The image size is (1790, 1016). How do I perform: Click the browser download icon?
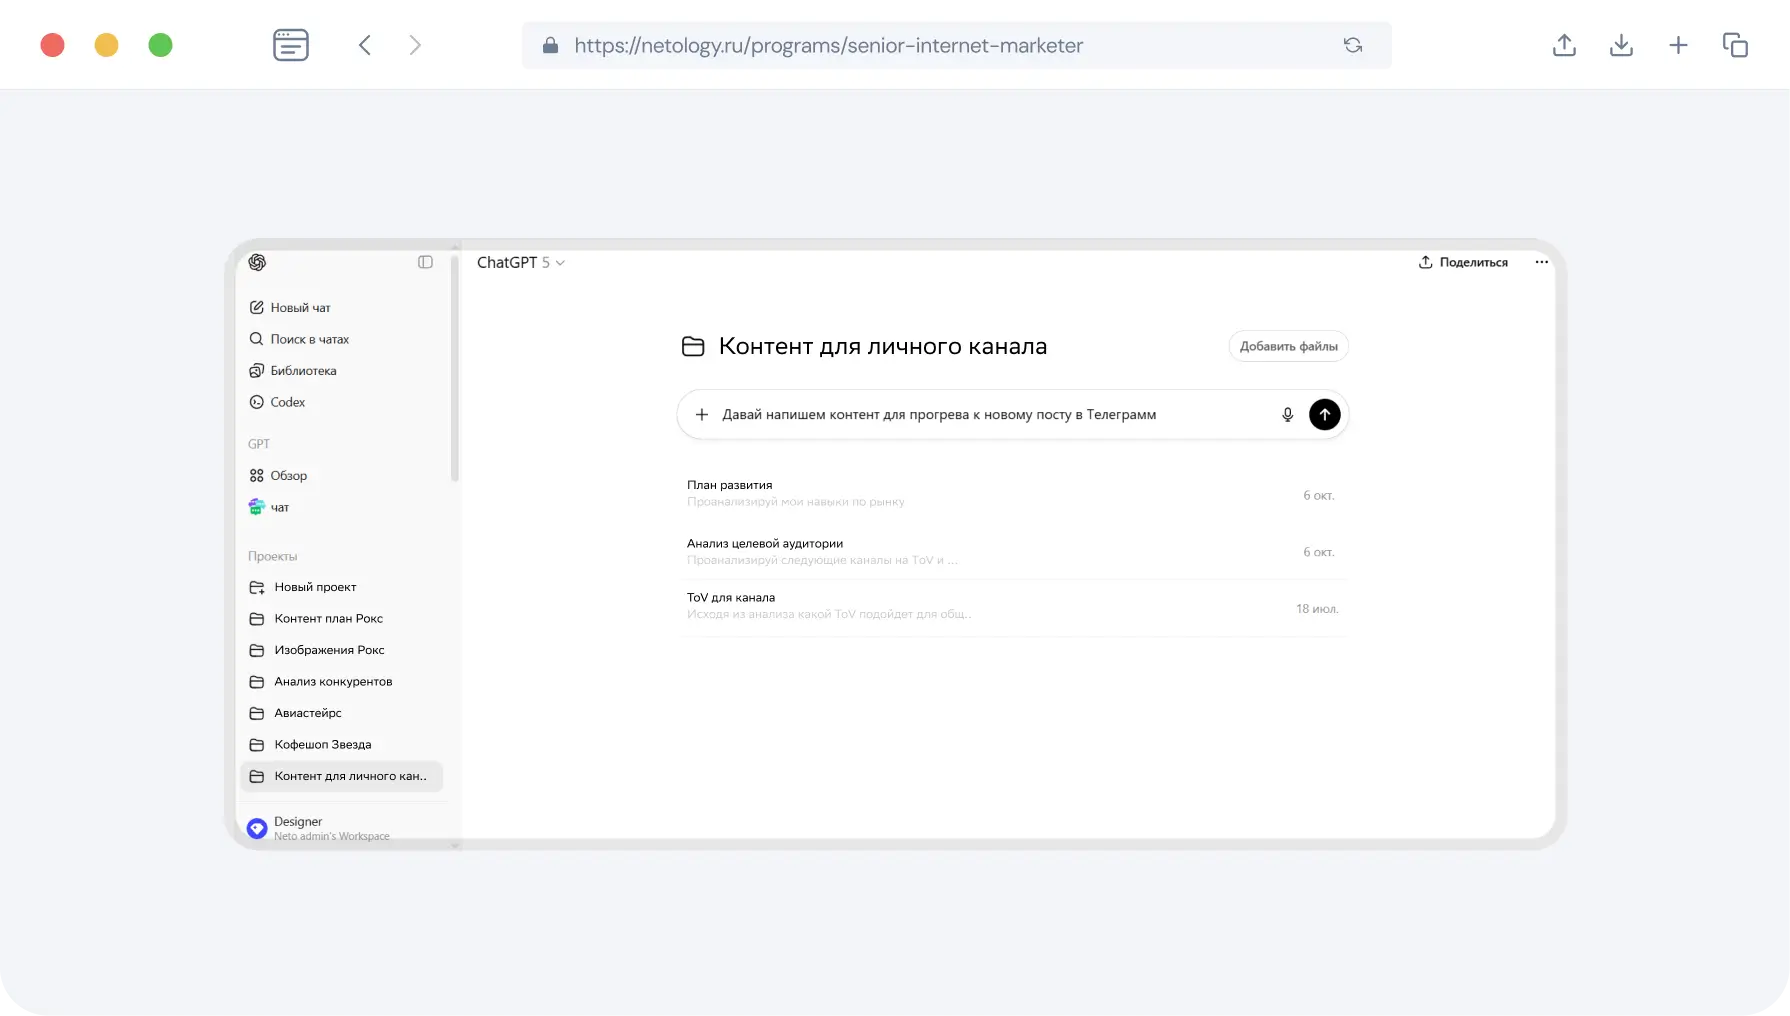[1621, 46]
